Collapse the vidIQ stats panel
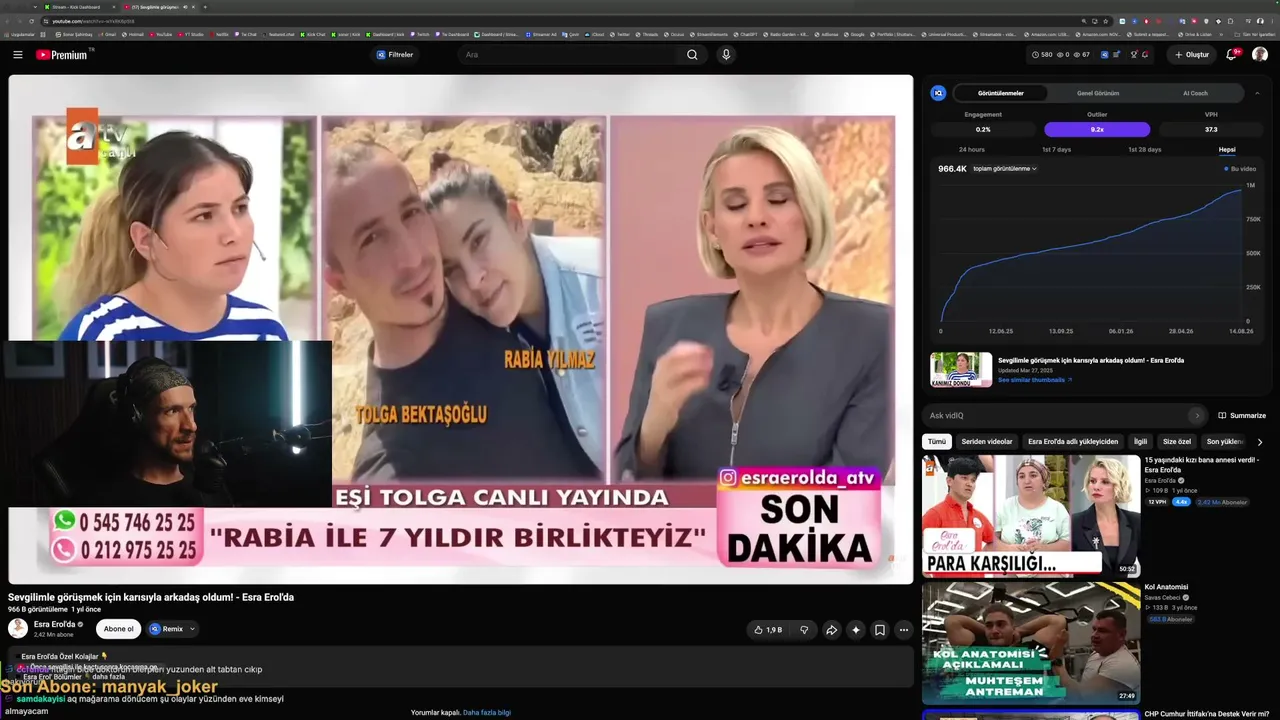 [1257, 93]
